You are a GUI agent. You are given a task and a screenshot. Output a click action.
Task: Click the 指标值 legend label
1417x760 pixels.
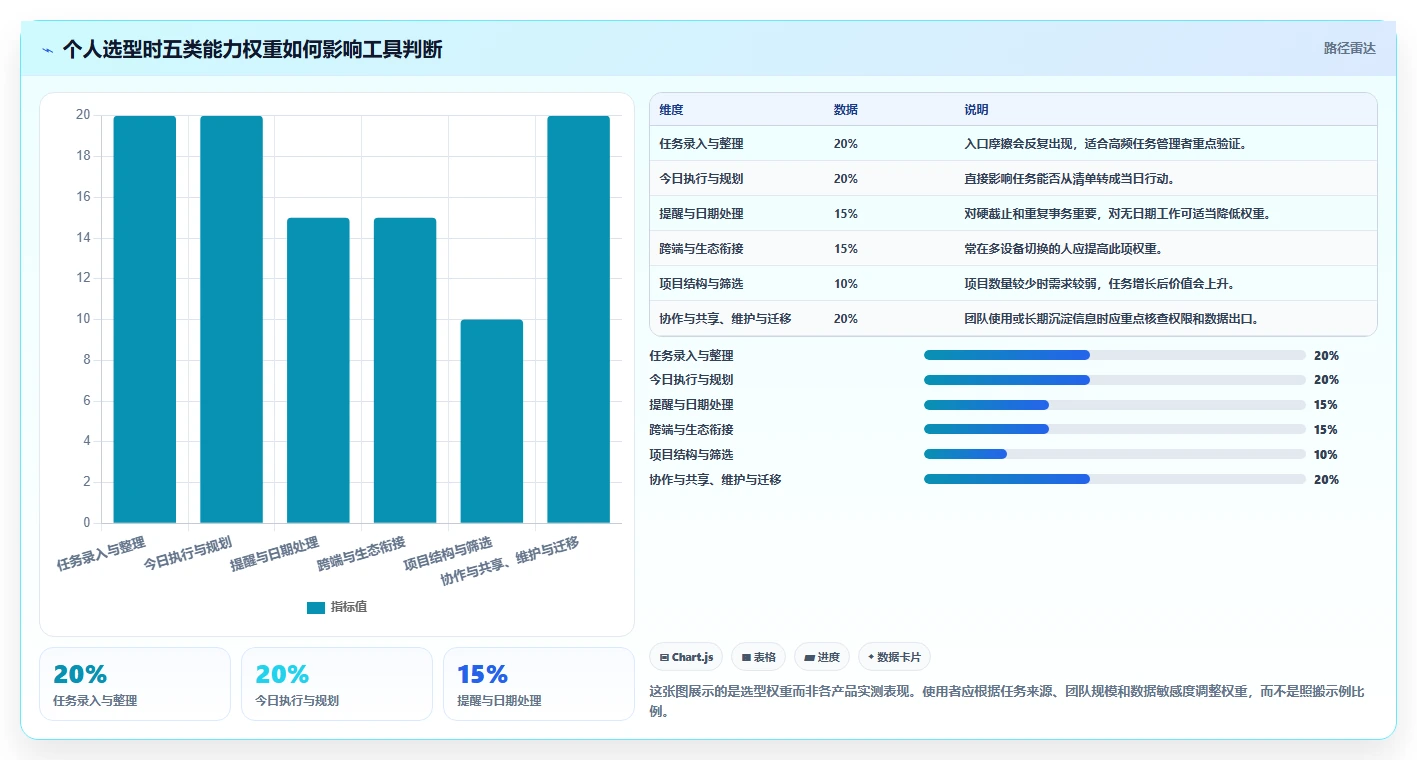tap(349, 607)
